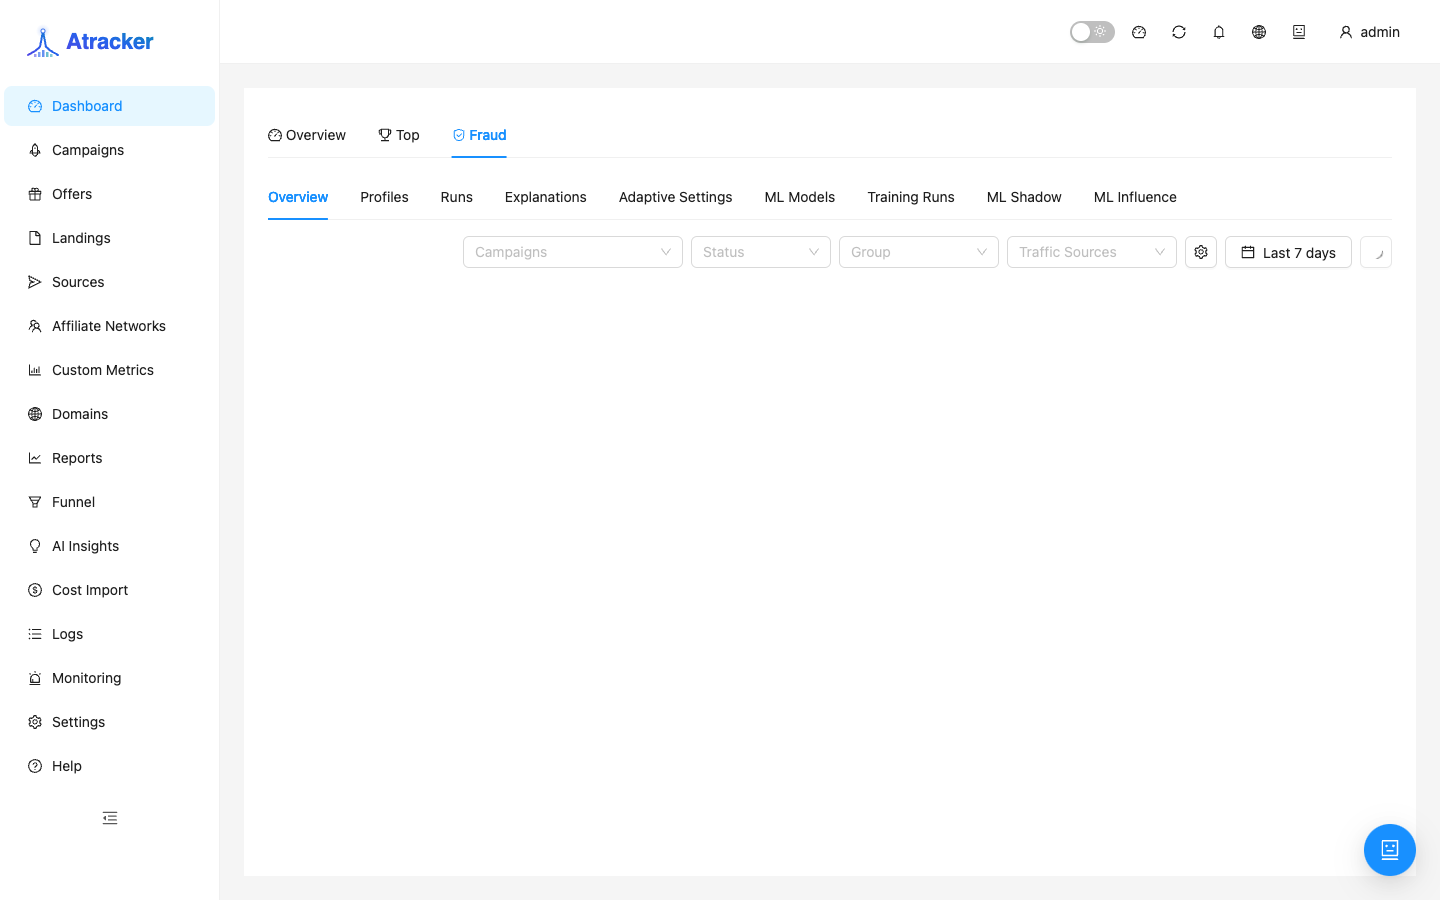Click the Funnel filter icon
The image size is (1440, 900).
coord(35,502)
